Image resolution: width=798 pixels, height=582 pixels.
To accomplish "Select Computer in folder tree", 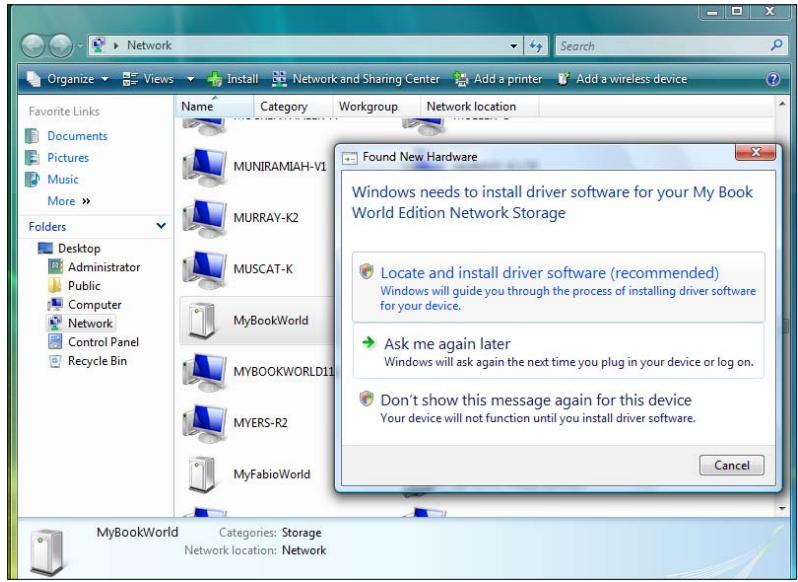I will click(95, 305).
